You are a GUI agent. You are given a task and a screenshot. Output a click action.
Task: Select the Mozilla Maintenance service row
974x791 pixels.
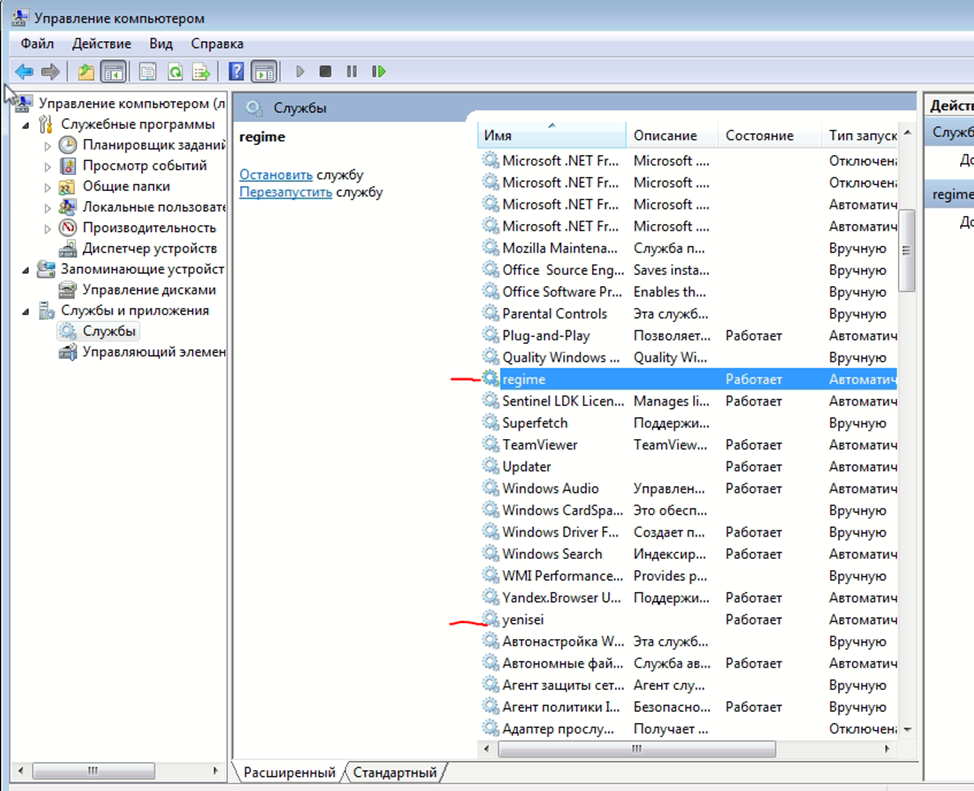pos(688,248)
